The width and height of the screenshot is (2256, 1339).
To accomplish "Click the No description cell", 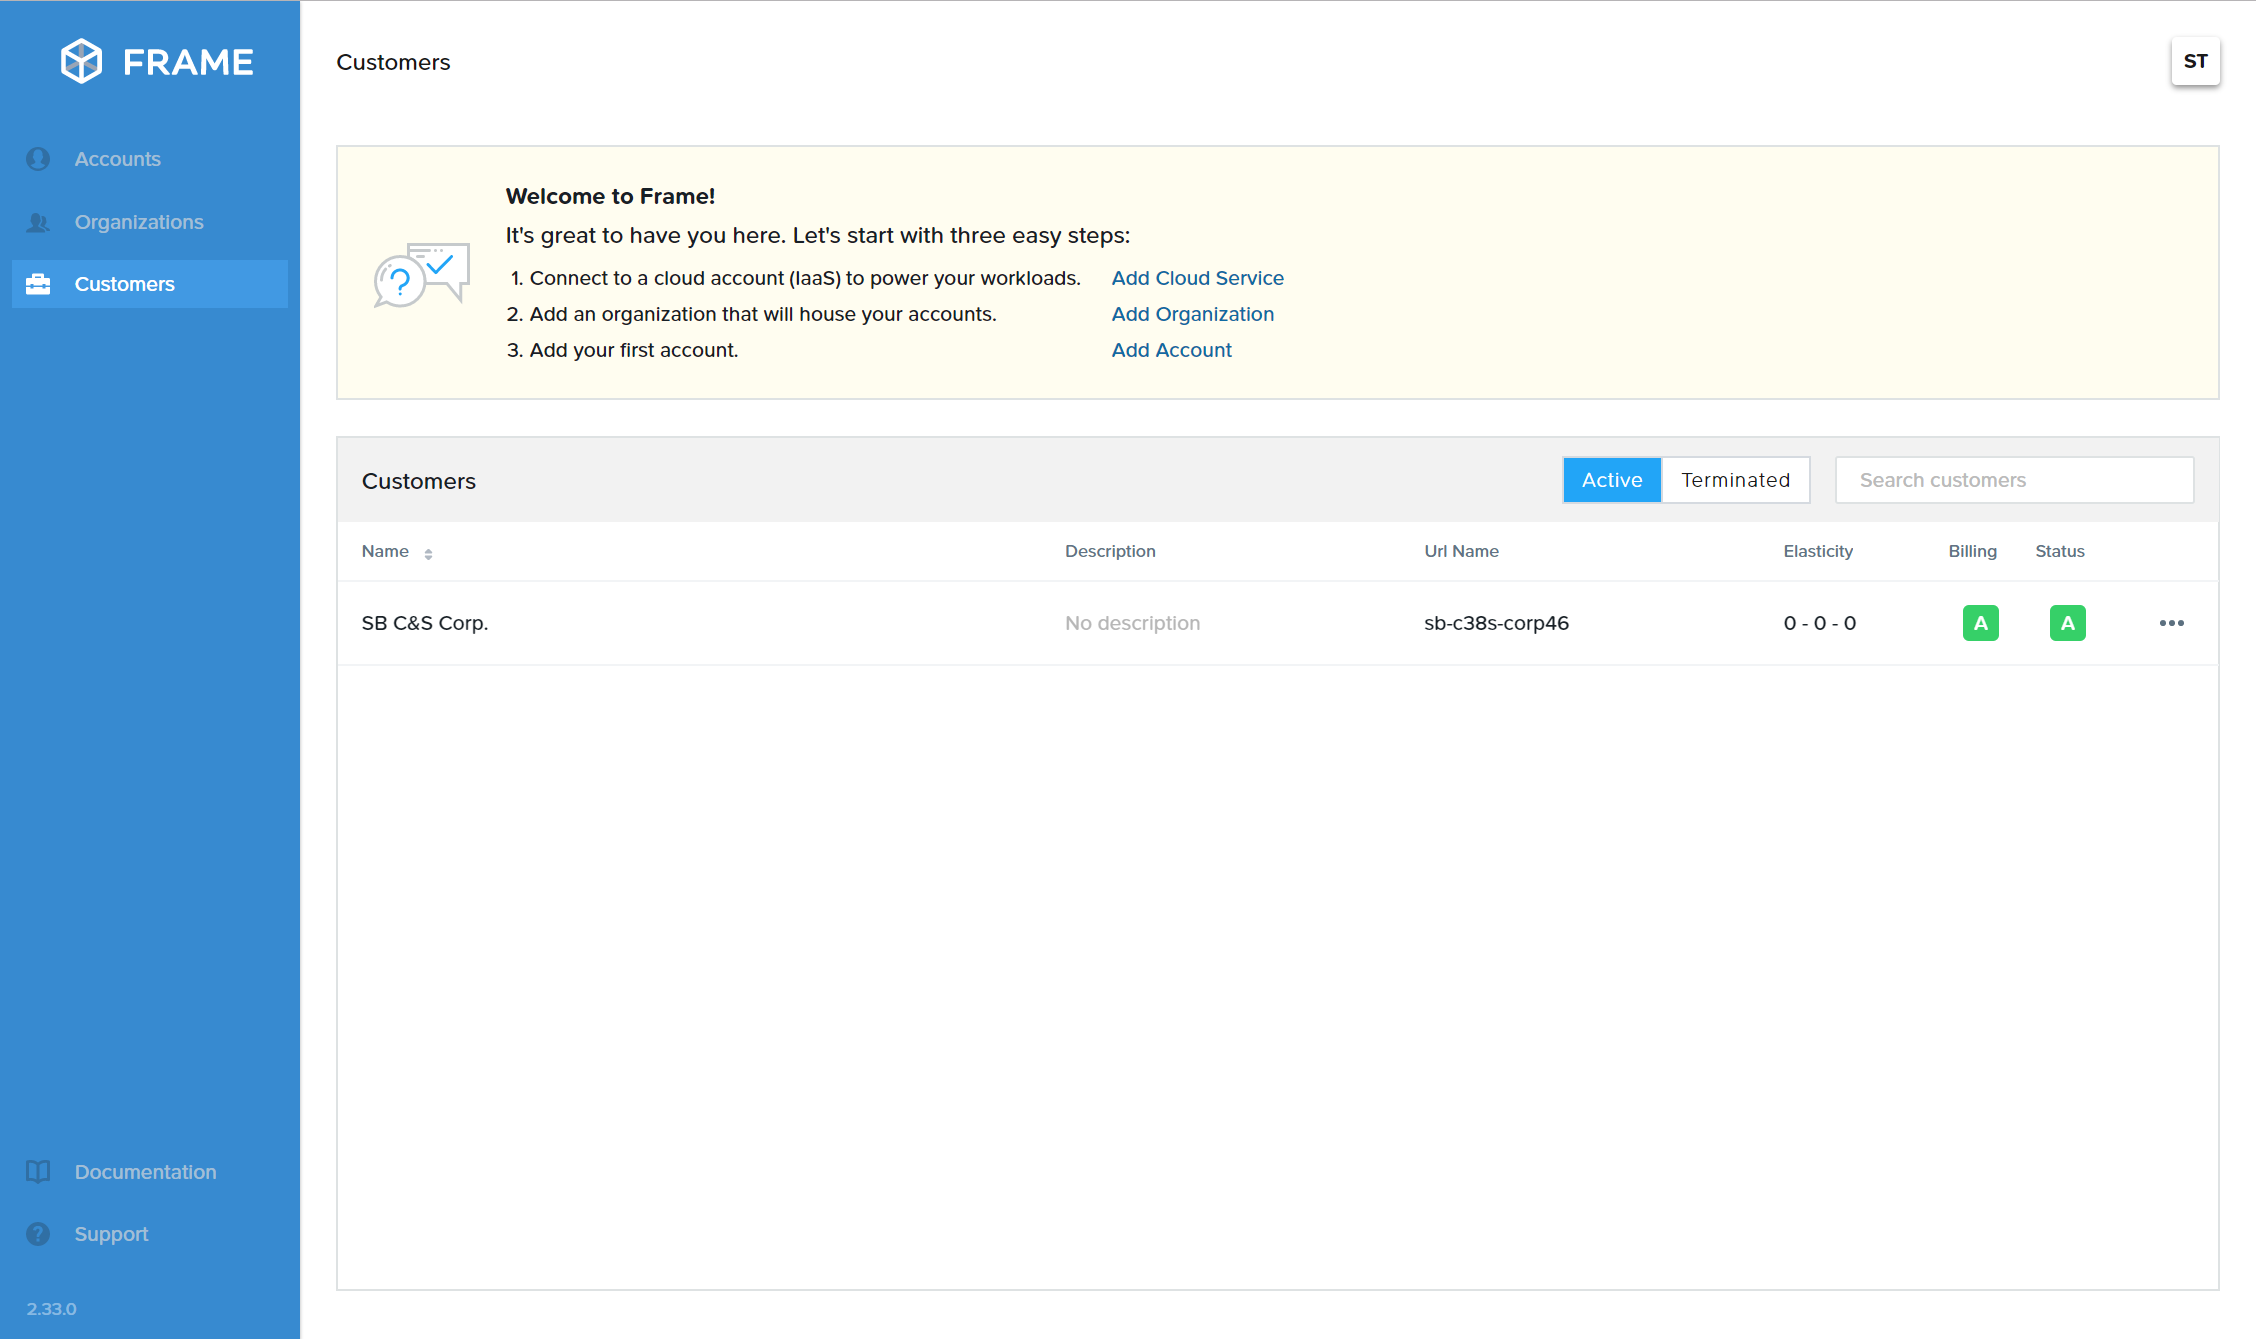I will 1132,623.
